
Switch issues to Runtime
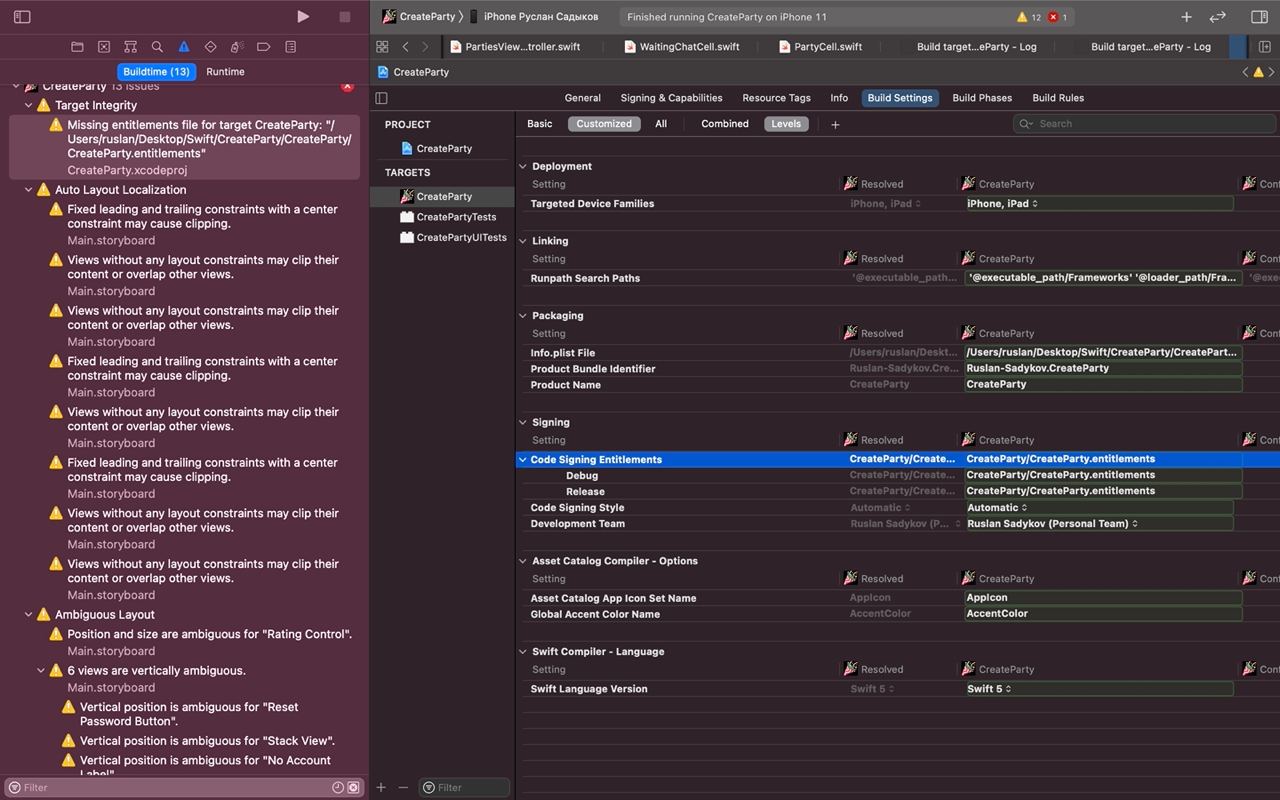click(225, 72)
